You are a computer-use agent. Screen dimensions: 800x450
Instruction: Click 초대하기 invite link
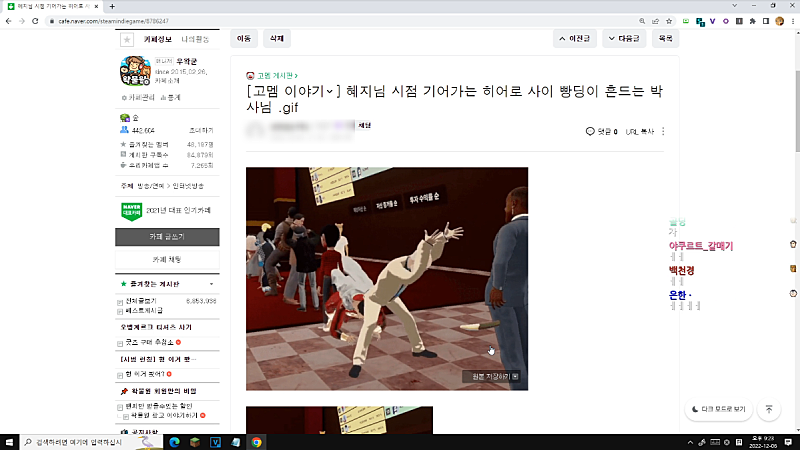click(x=201, y=131)
